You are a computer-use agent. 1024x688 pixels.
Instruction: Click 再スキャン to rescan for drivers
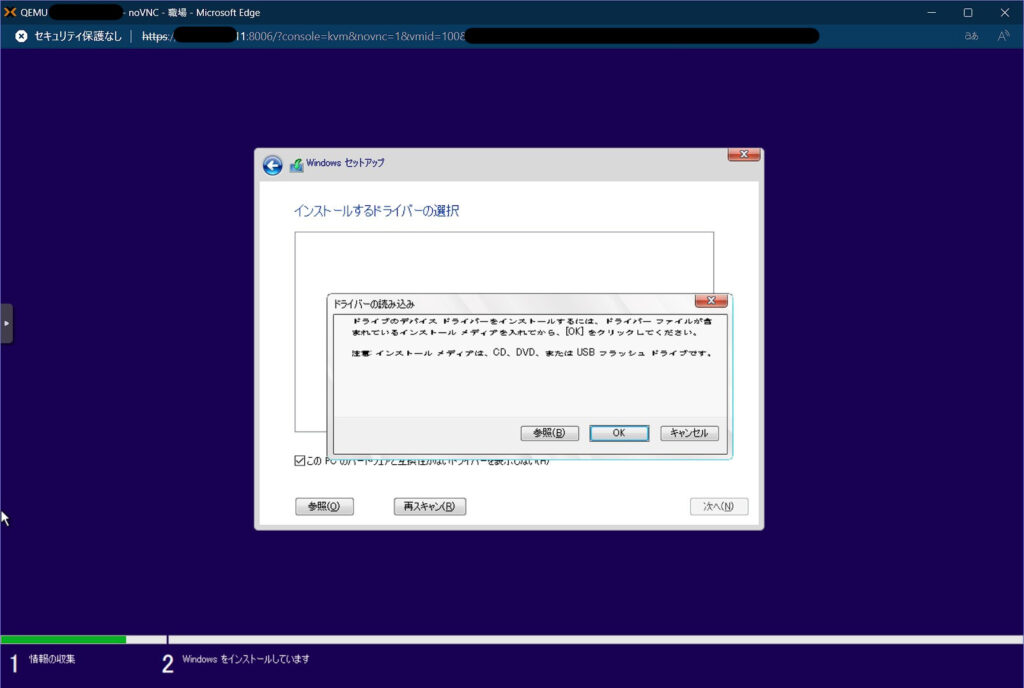coord(429,506)
